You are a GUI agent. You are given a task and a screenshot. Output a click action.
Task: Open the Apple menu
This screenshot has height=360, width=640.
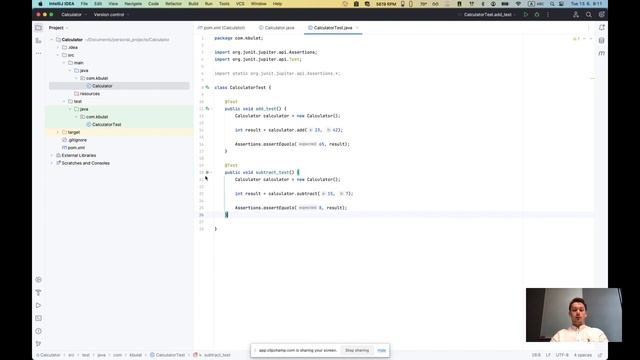40,4
